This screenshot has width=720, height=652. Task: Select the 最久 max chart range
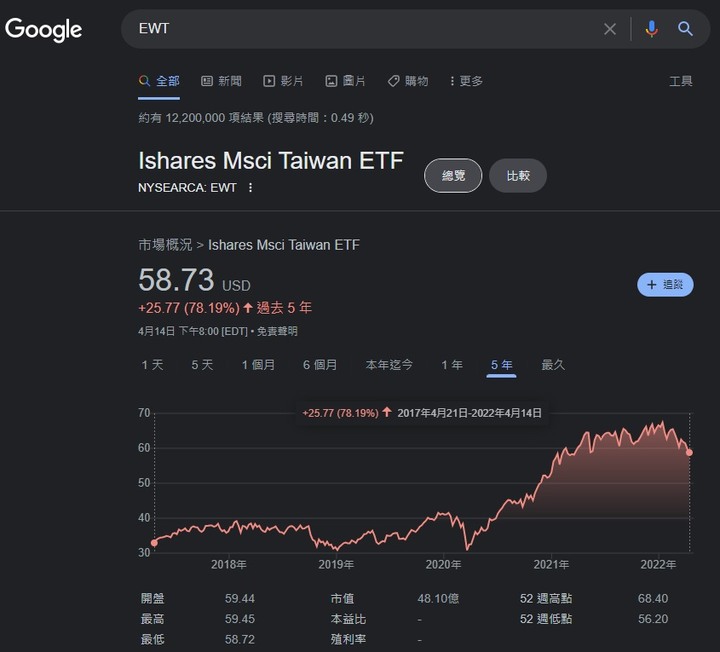(x=553, y=365)
